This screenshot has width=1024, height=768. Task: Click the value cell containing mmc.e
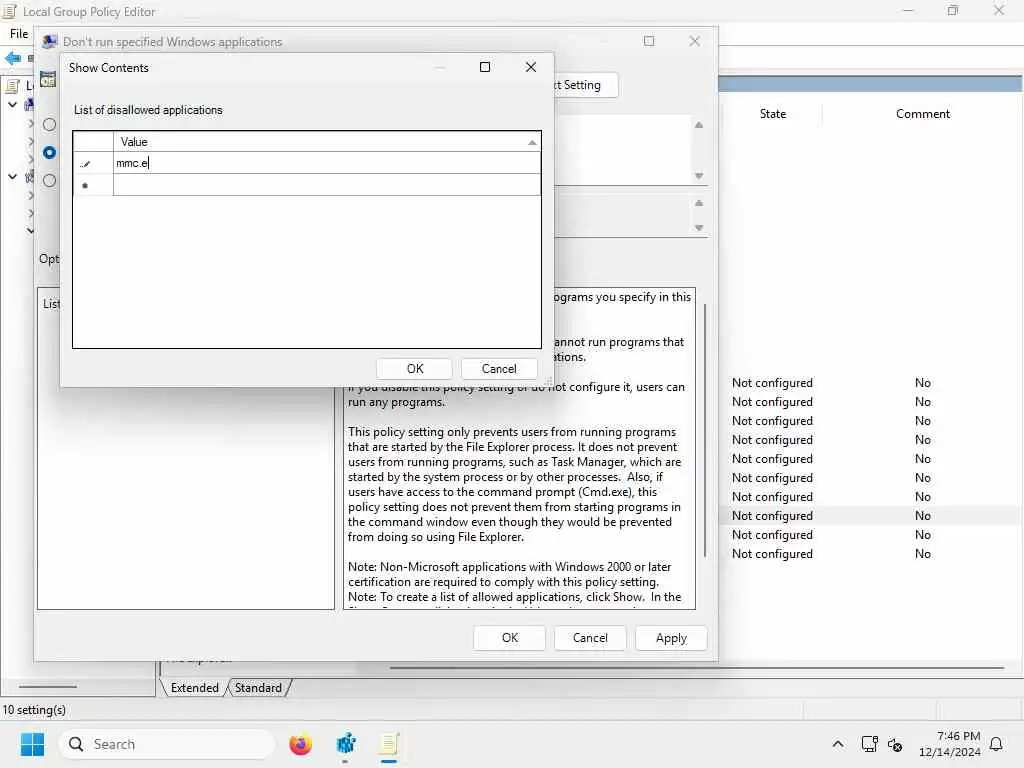coord(327,163)
